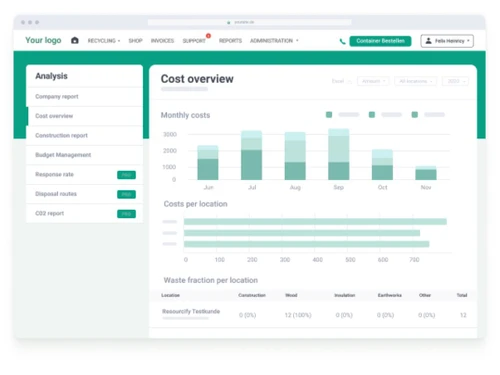Click the Container Bestellen button
This screenshot has width=500, height=375.
click(380, 41)
